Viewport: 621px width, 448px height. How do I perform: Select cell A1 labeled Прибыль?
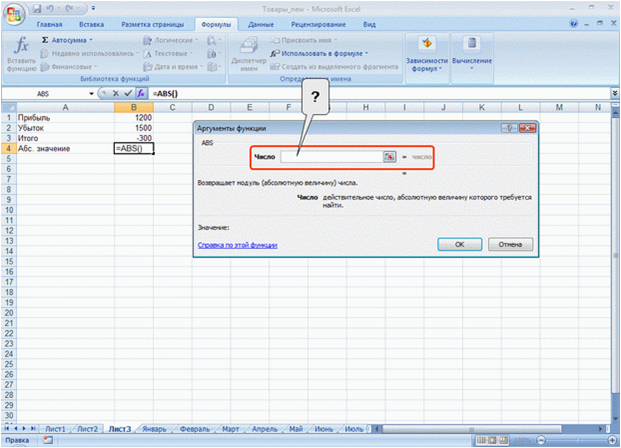point(65,118)
